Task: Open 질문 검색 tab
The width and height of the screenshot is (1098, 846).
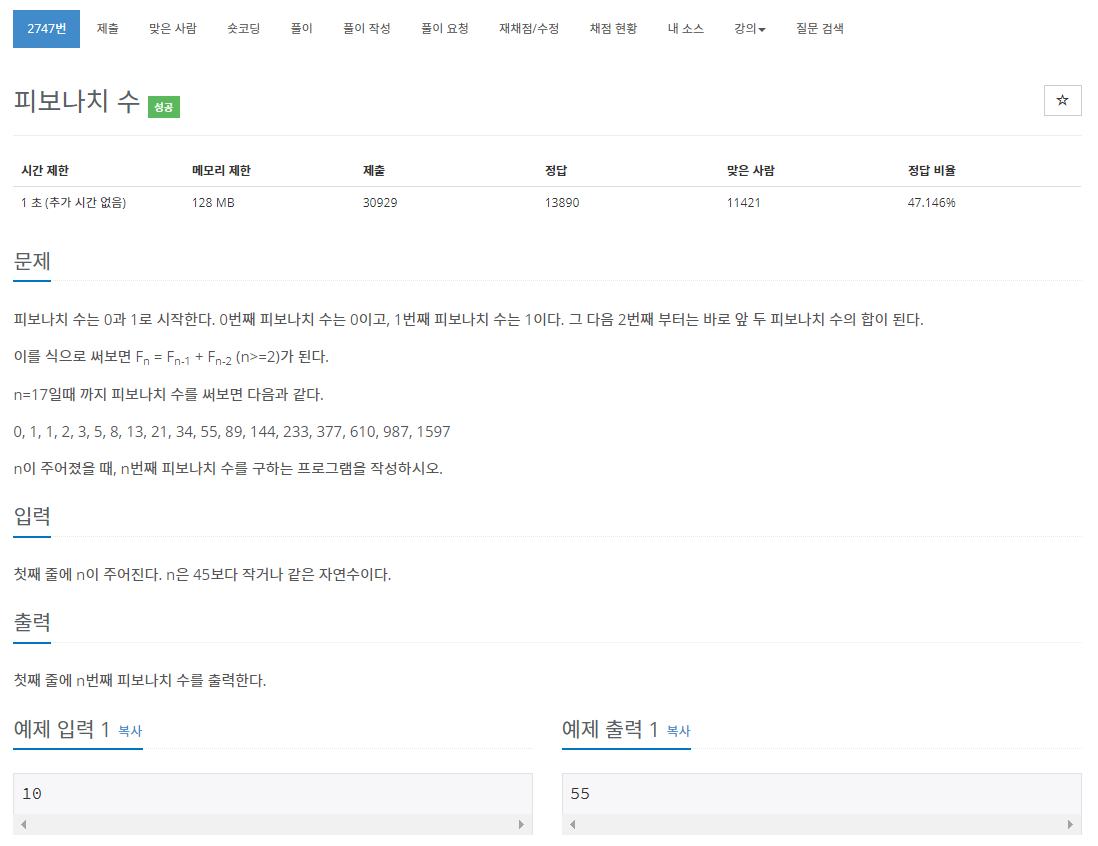Action: pos(819,29)
